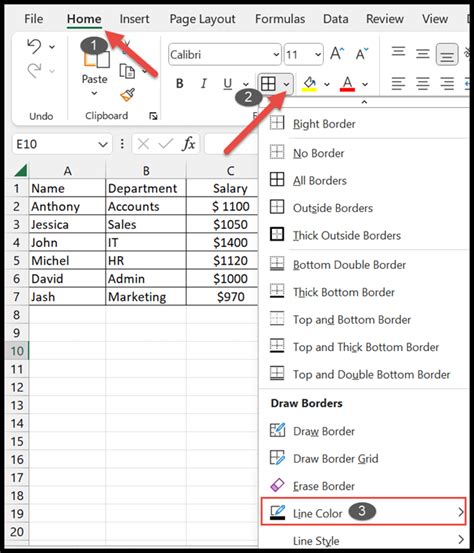Select the Format Painter brush icon

click(x=127, y=95)
